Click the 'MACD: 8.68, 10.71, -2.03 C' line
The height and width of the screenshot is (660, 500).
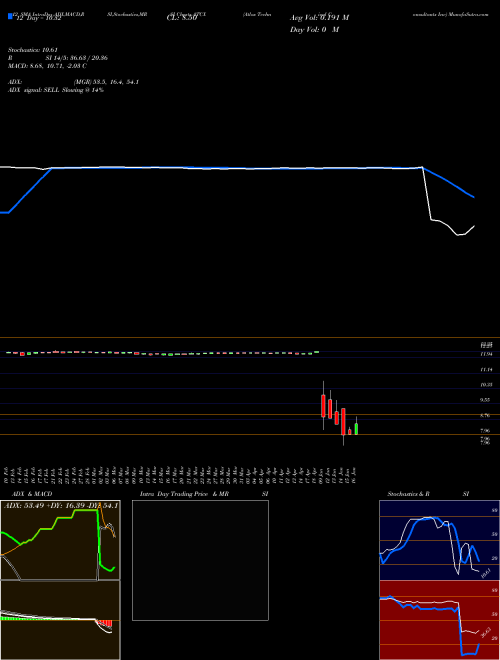(x=48, y=66)
